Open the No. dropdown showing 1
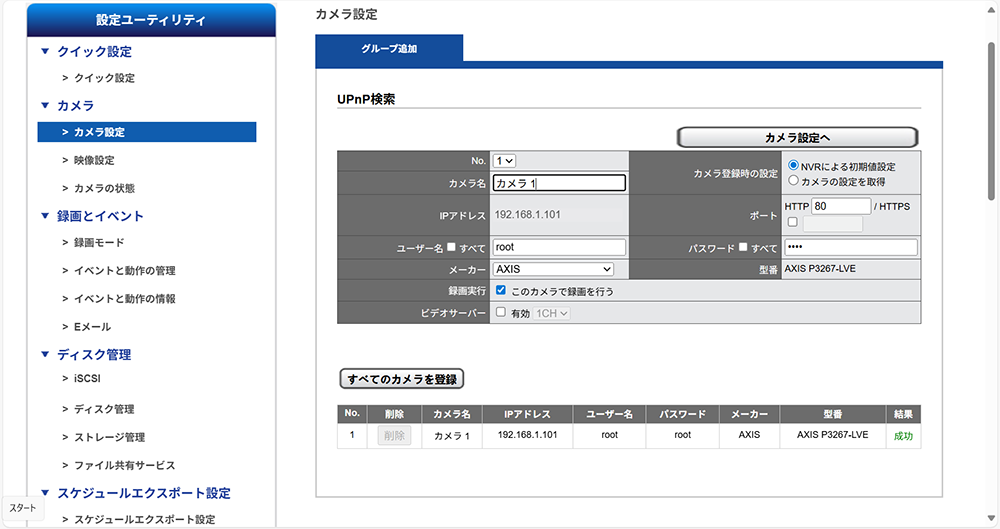The height and width of the screenshot is (529, 1000). pyautogui.click(x=504, y=161)
